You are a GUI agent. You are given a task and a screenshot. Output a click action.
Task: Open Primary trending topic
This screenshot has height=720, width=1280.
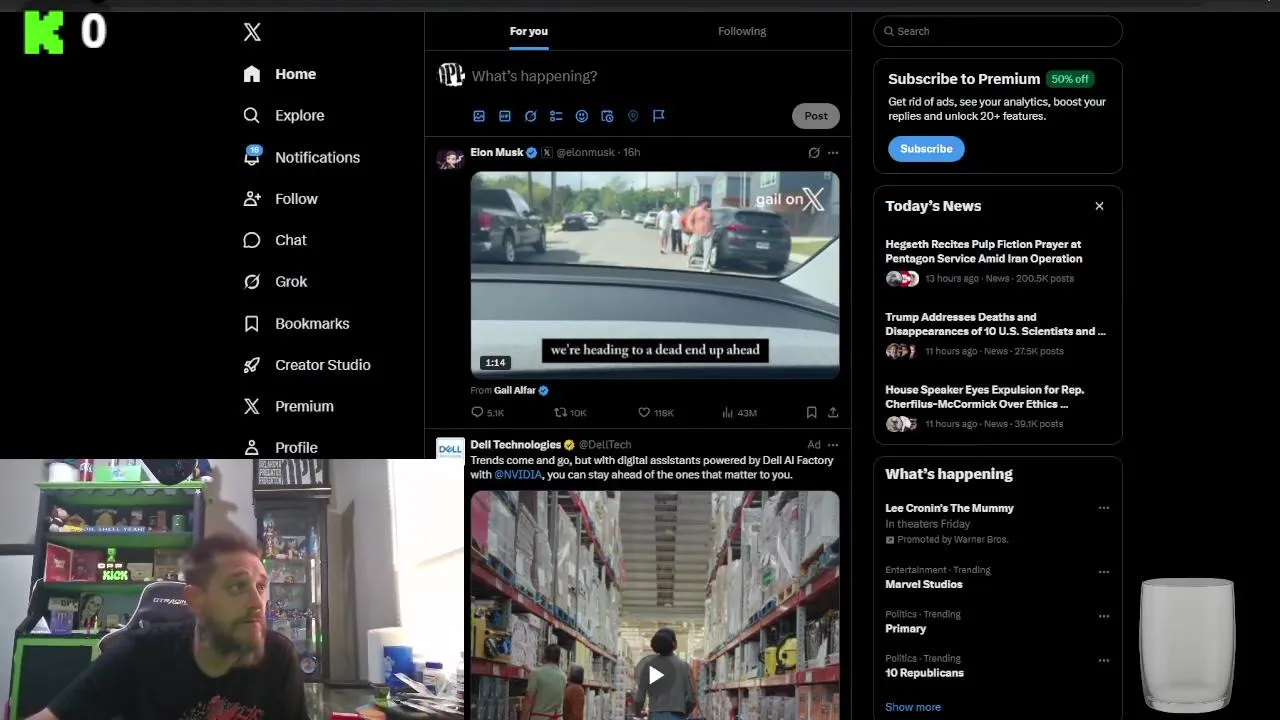tap(906, 628)
